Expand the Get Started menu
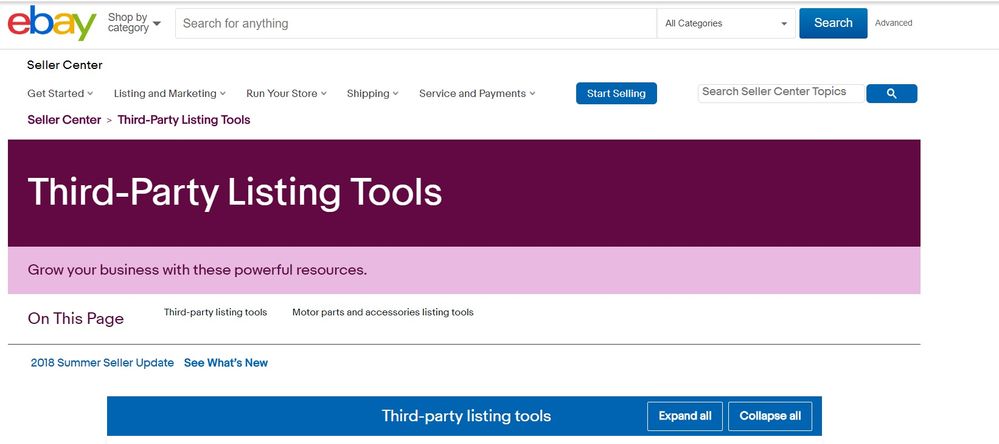 click(60, 94)
